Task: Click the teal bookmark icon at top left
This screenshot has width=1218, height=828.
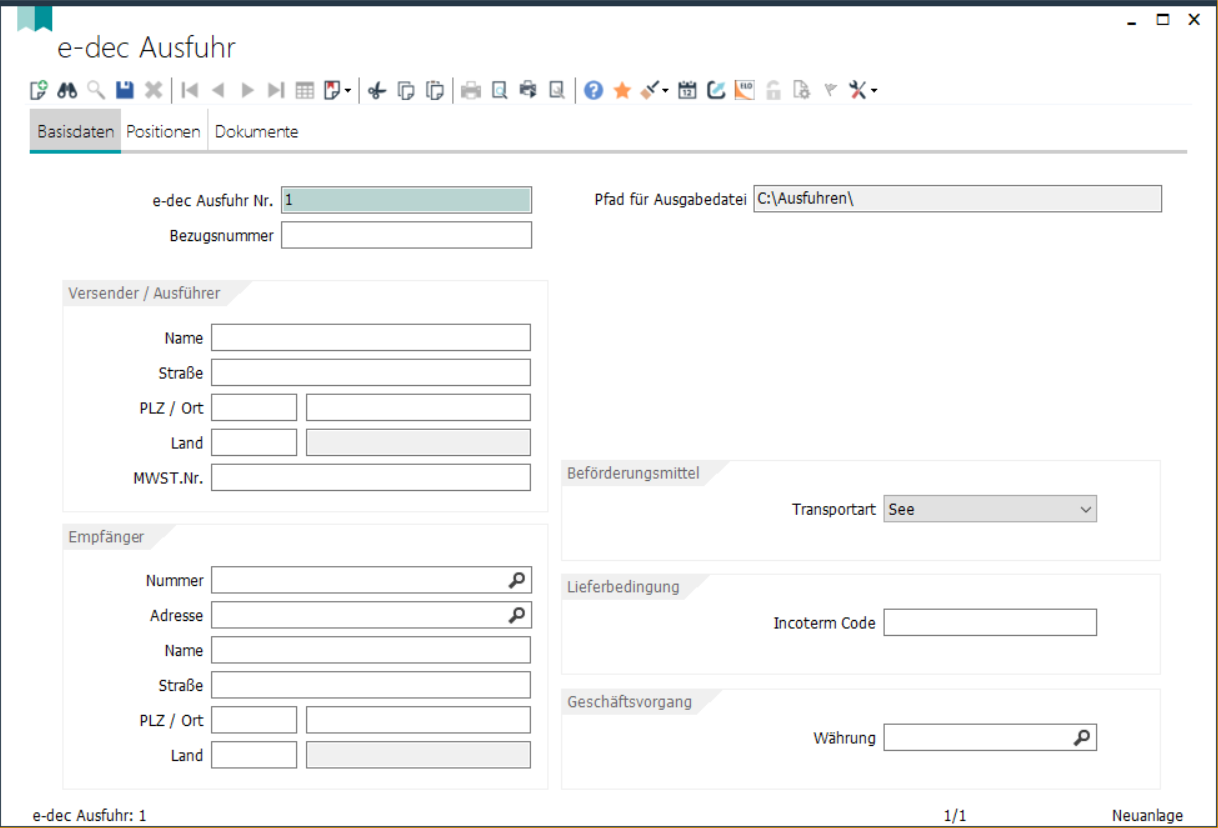Action: (x=34, y=17)
